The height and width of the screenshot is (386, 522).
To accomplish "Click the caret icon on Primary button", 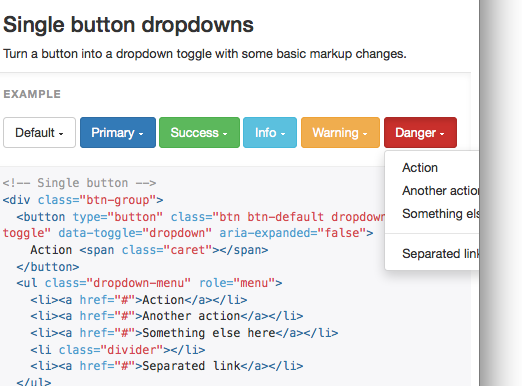I will coord(141,134).
